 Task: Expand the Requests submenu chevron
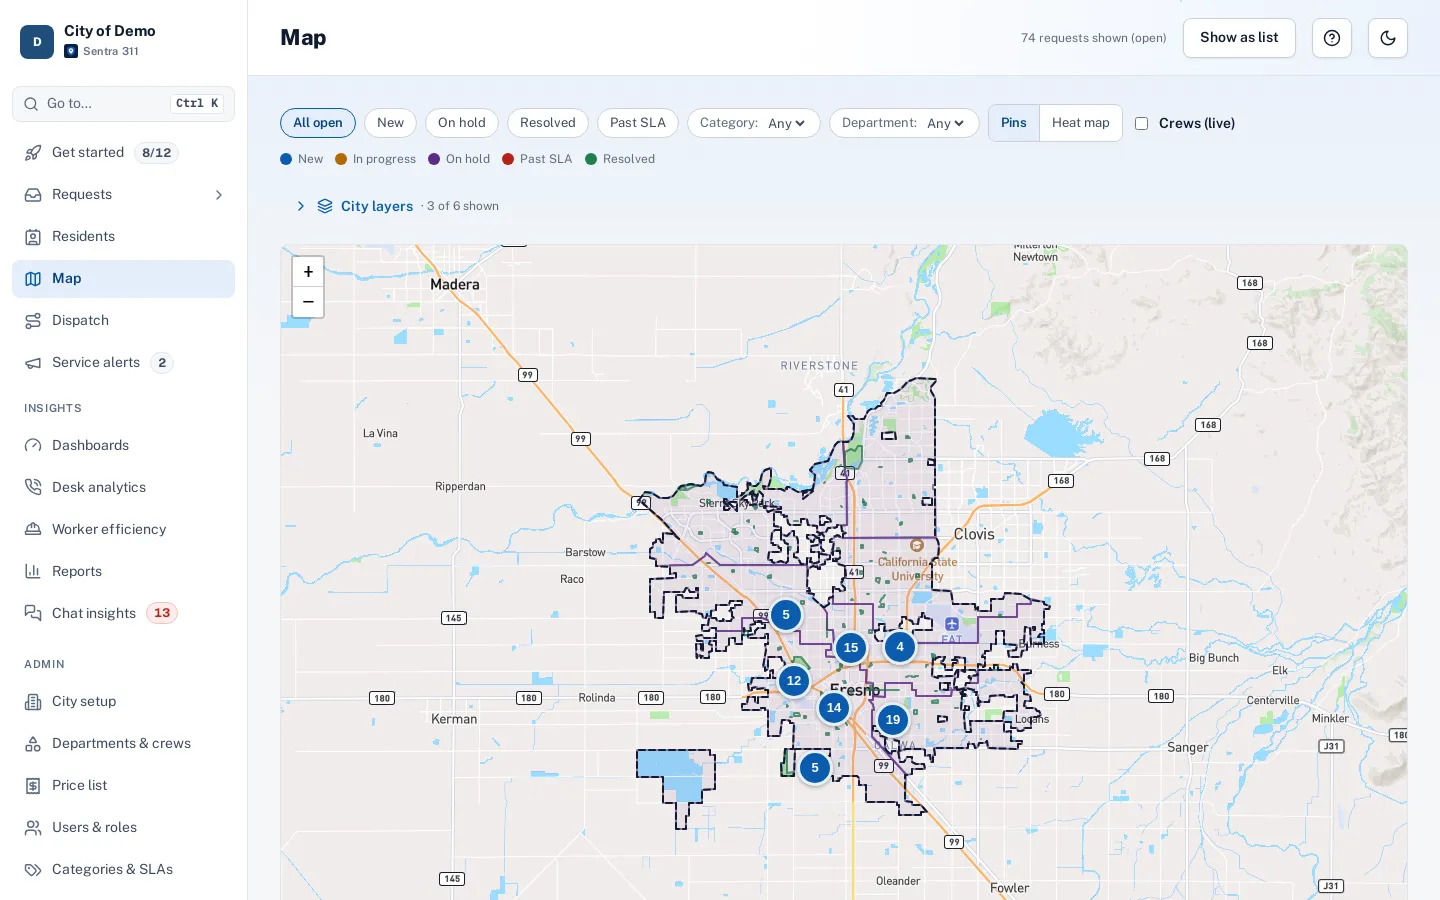pyautogui.click(x=219, y=195)
